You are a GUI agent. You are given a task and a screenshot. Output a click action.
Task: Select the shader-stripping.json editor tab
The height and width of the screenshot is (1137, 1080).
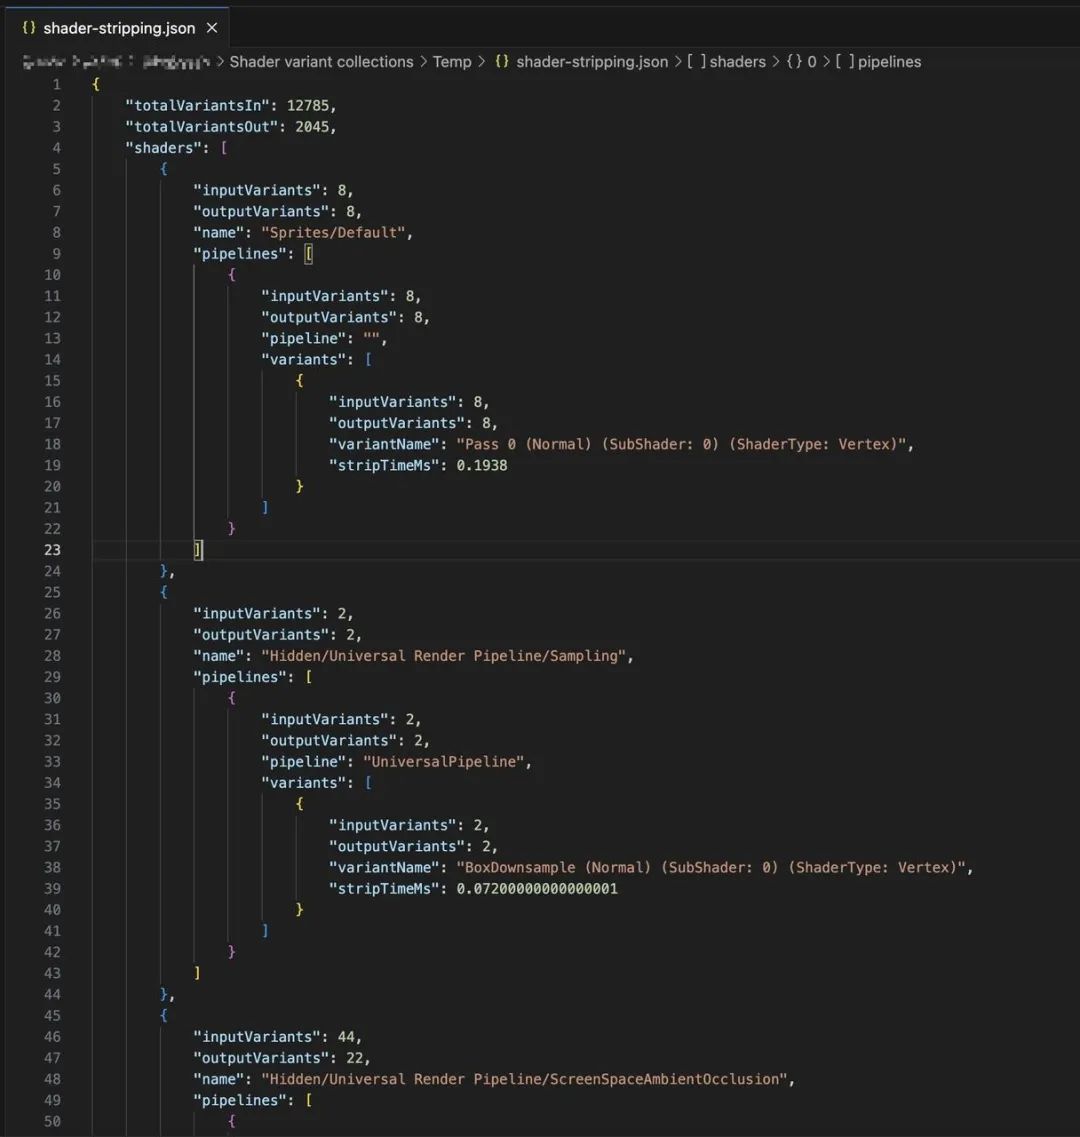118,28
